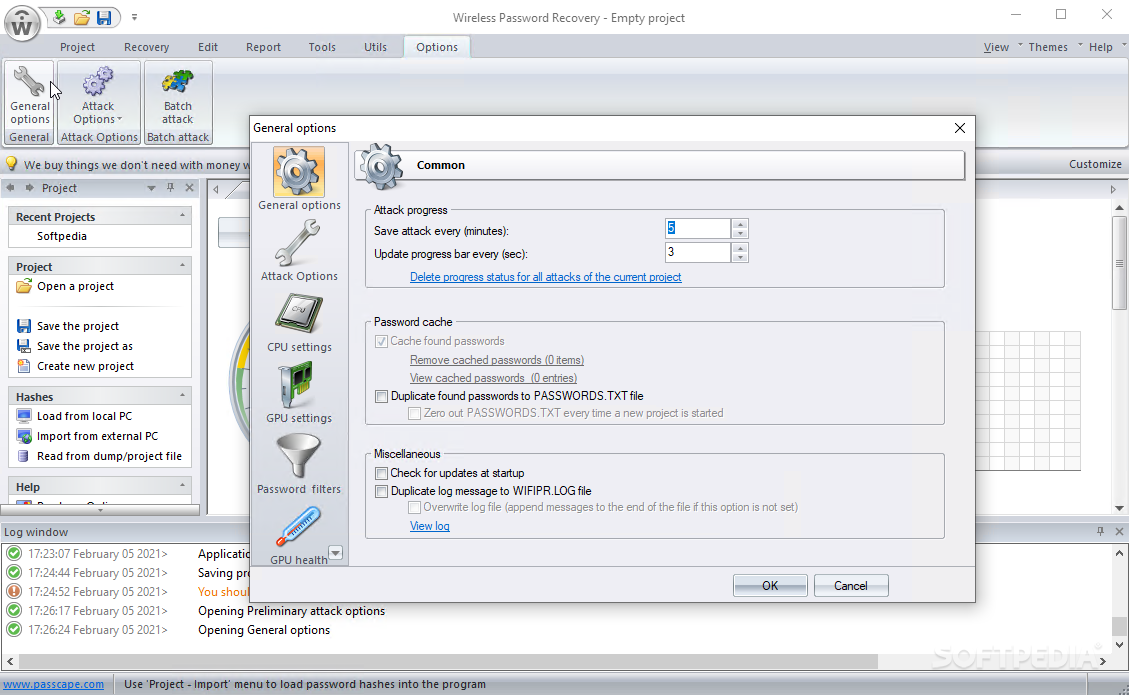Open GPU health thermometer in dialog sidebar
Viewport: 1129px width, 695px height.
[x=298, y=535]
